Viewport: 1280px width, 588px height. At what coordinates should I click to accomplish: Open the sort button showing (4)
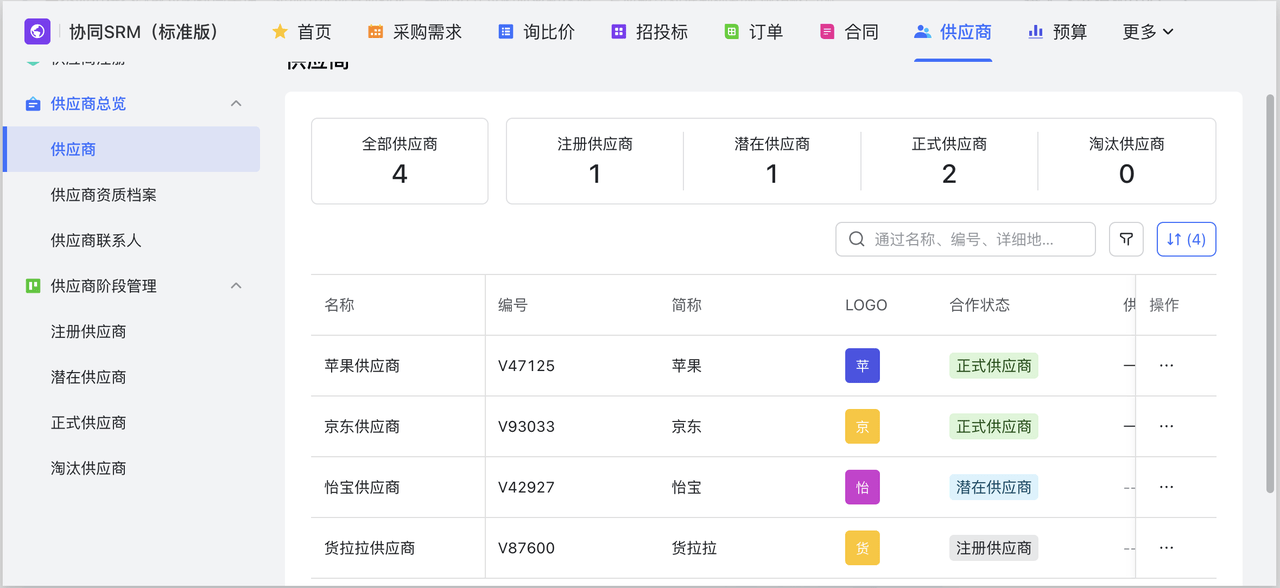(x=1186, y=239)
